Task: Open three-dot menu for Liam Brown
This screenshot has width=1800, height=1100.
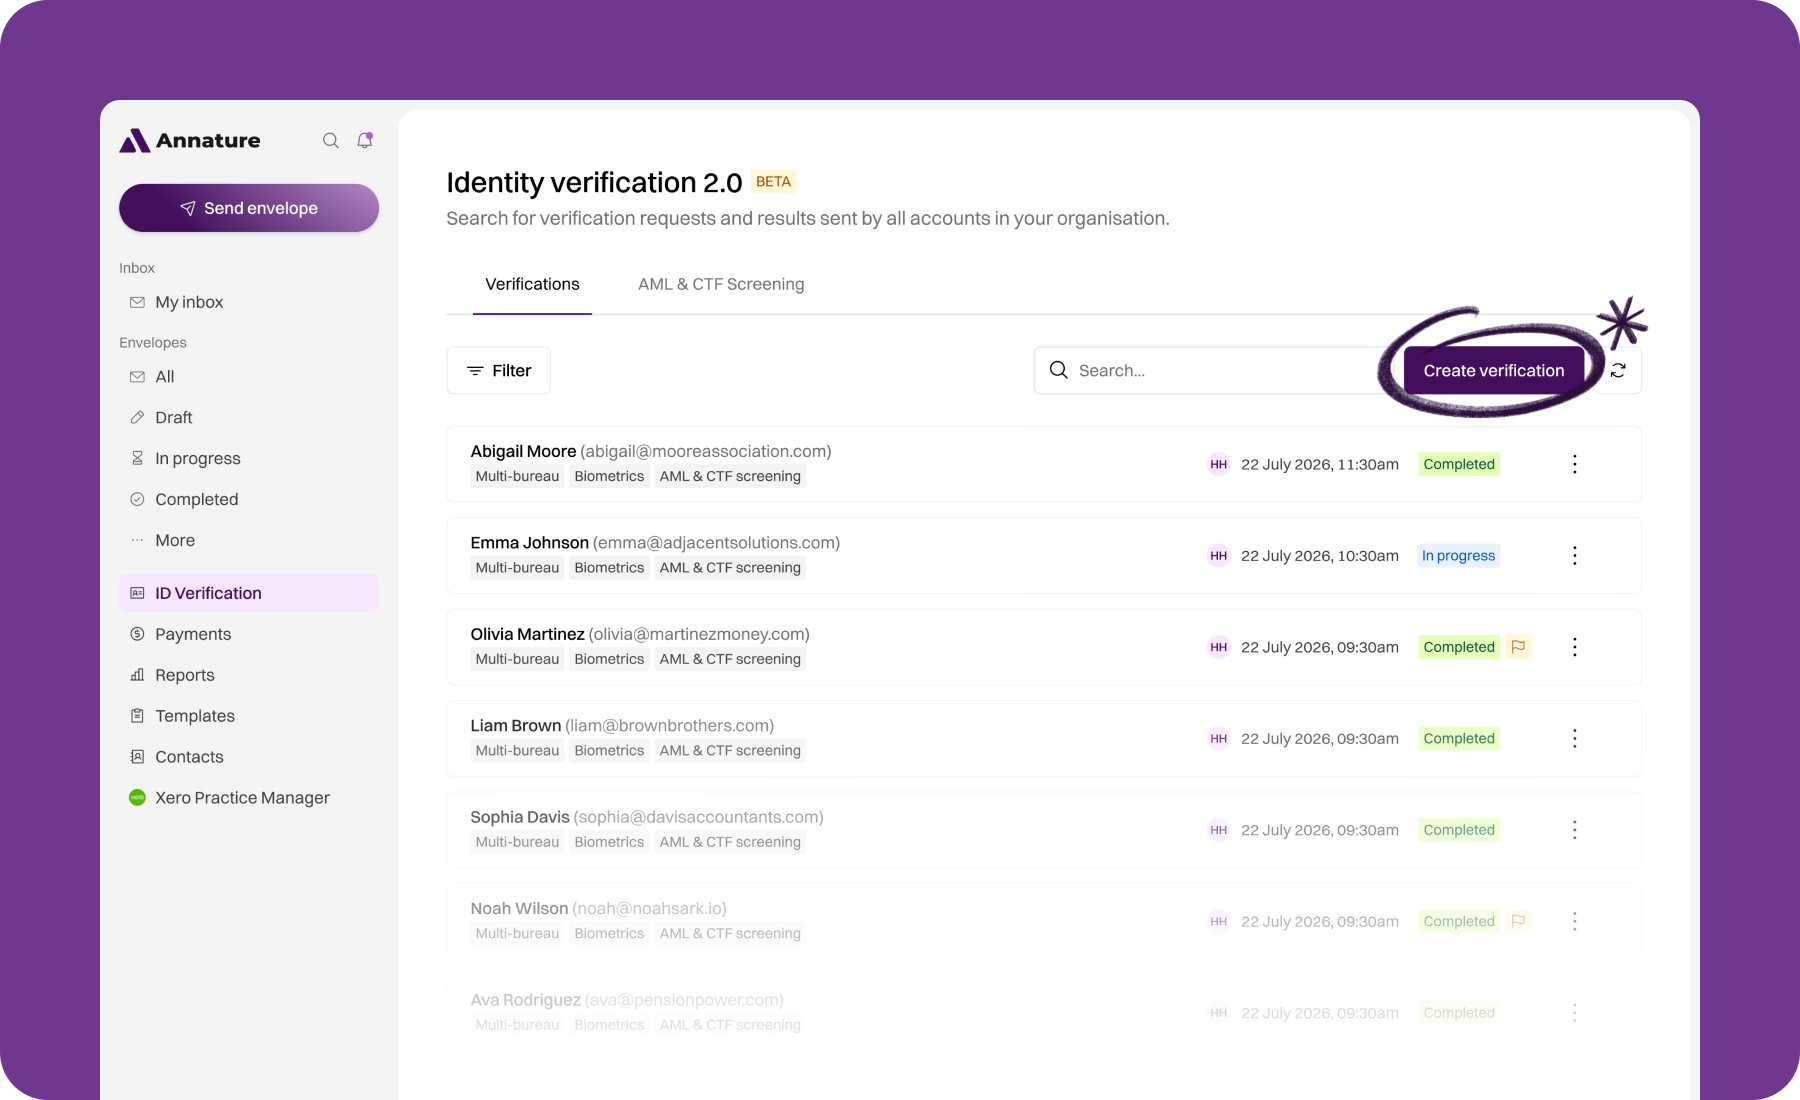Action: (x=1574, y=739)
